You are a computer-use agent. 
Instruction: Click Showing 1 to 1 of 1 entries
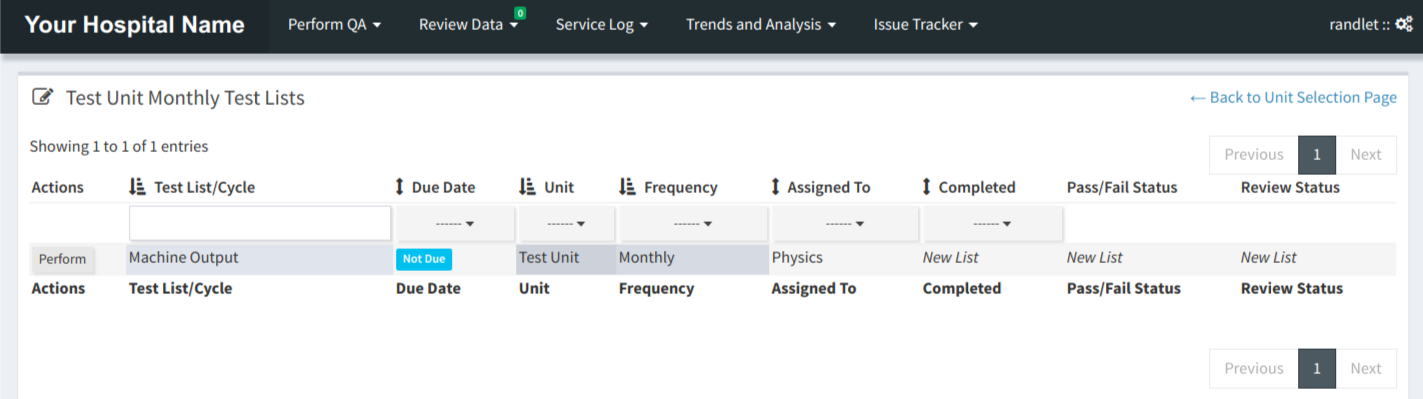(x=119, y=146)
